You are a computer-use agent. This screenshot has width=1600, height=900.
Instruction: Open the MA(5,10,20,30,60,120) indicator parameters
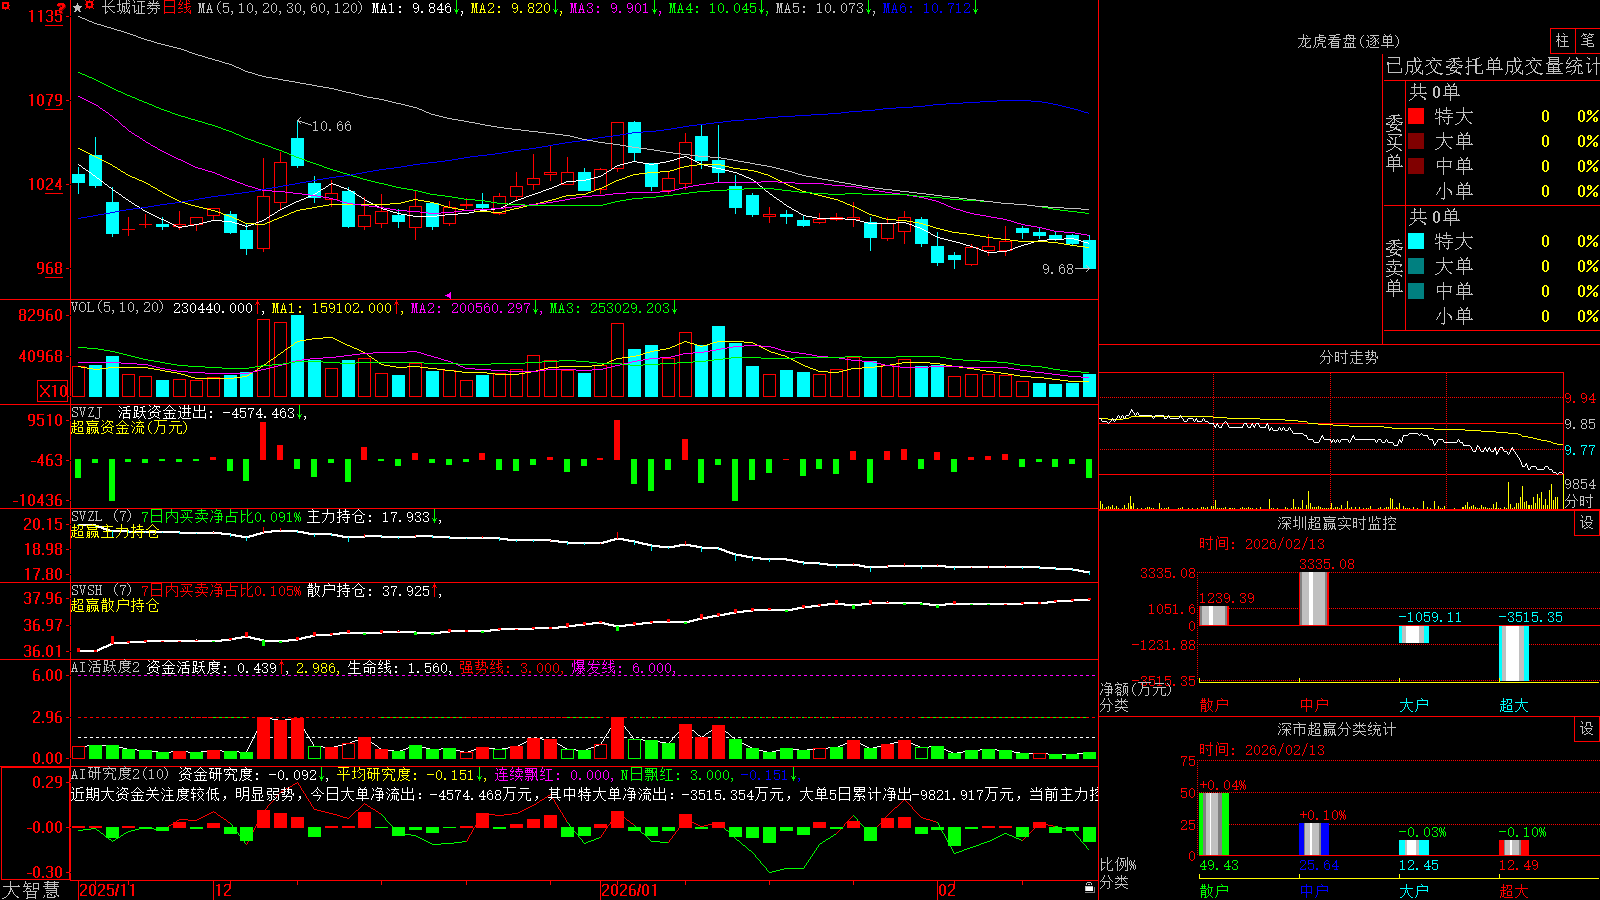coord(280,8)
